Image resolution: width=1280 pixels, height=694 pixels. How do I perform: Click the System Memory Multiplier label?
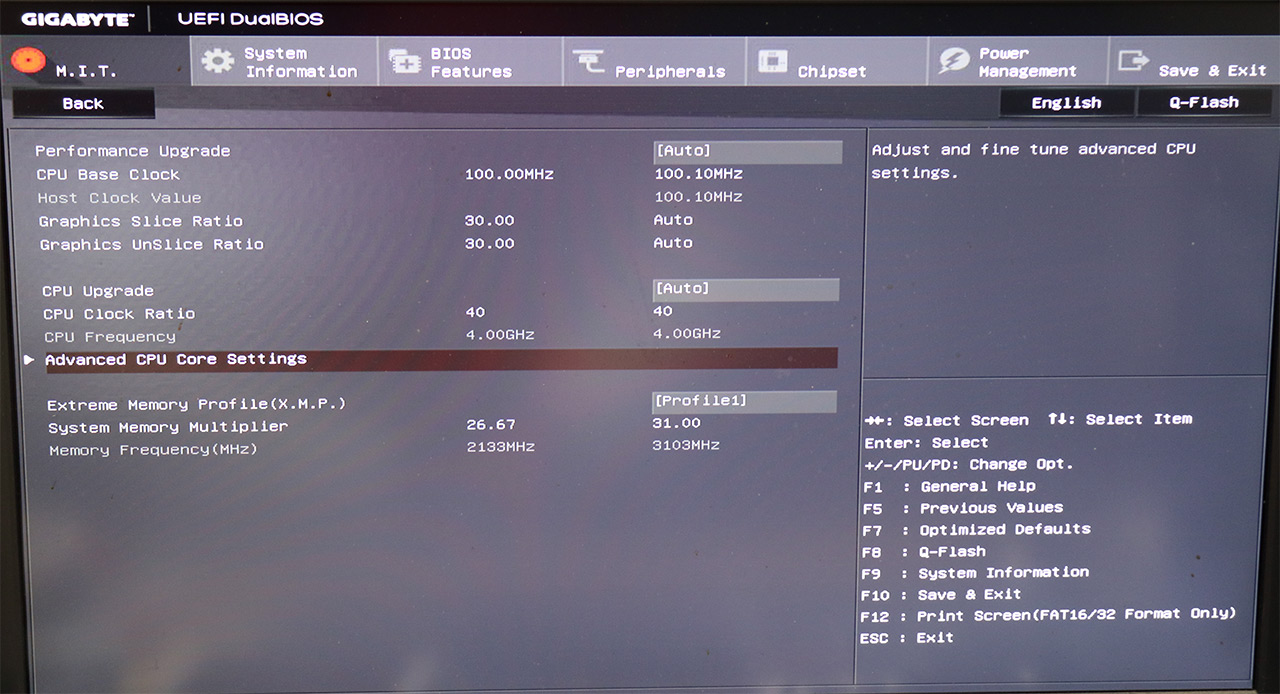168,427
